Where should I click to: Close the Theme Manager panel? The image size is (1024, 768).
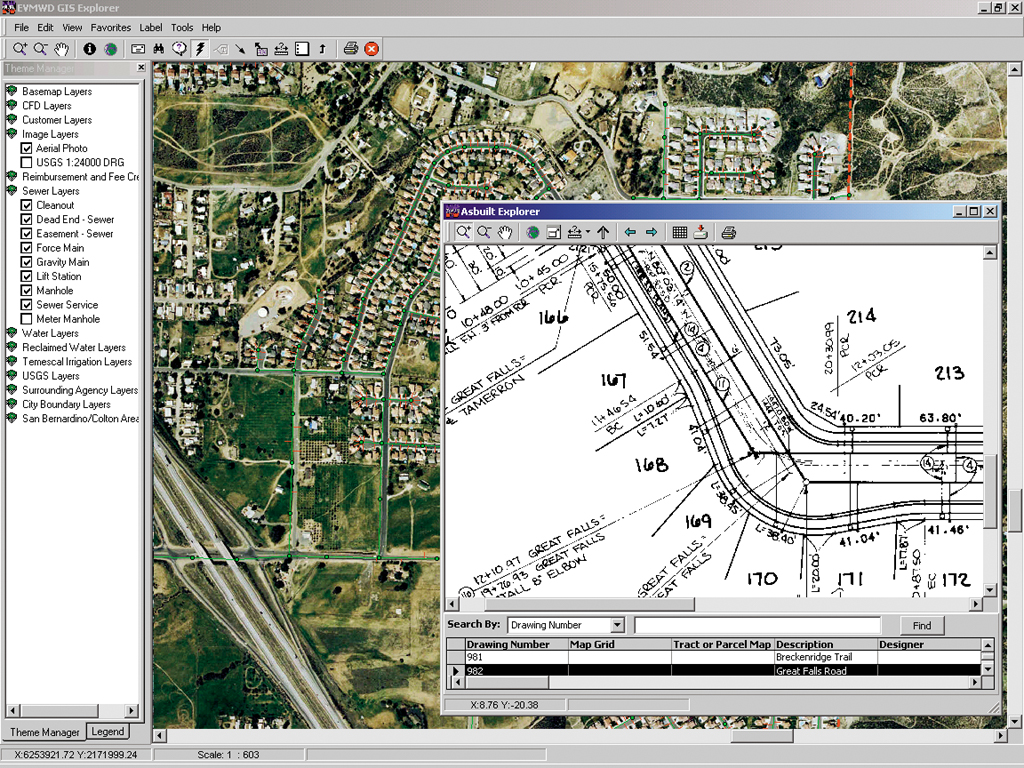click(x=140, y=67)
